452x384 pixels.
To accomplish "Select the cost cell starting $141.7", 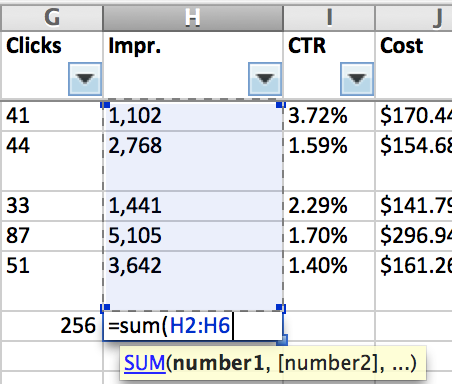I will (414, 206).
